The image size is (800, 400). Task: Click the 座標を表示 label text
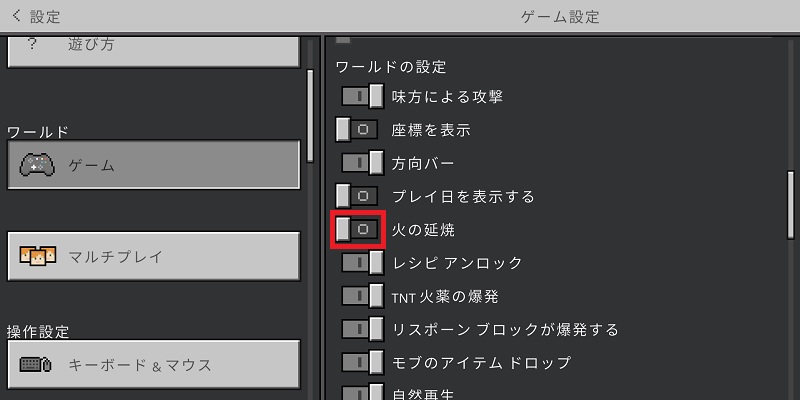431,130
